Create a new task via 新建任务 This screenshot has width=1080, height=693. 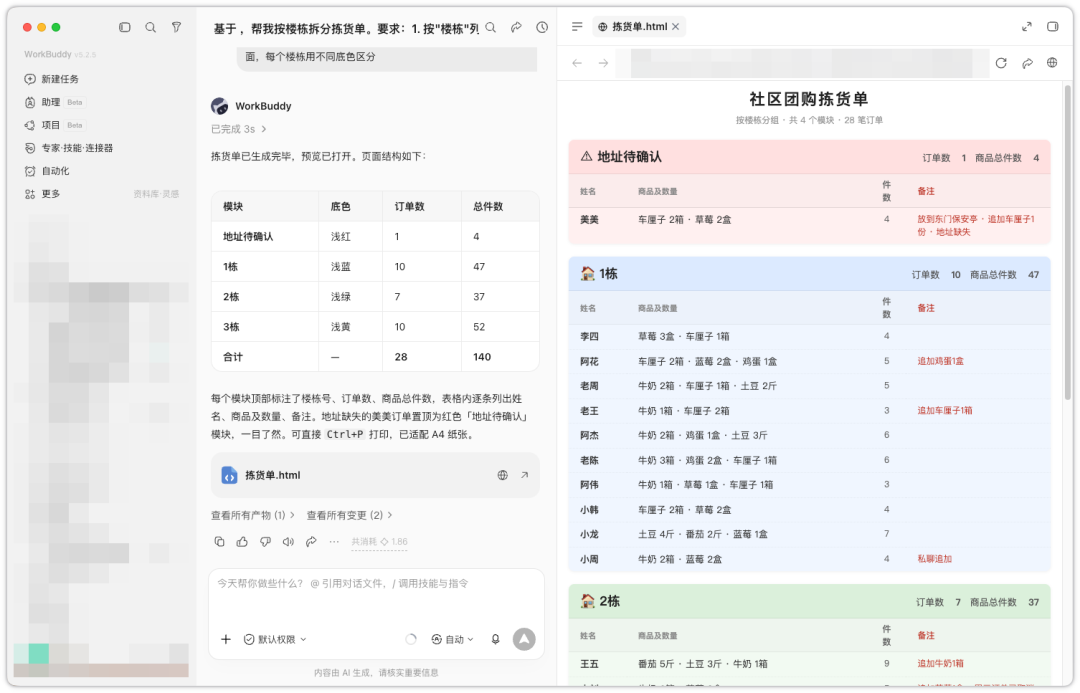pyautogui.click(x=52, y=79)
